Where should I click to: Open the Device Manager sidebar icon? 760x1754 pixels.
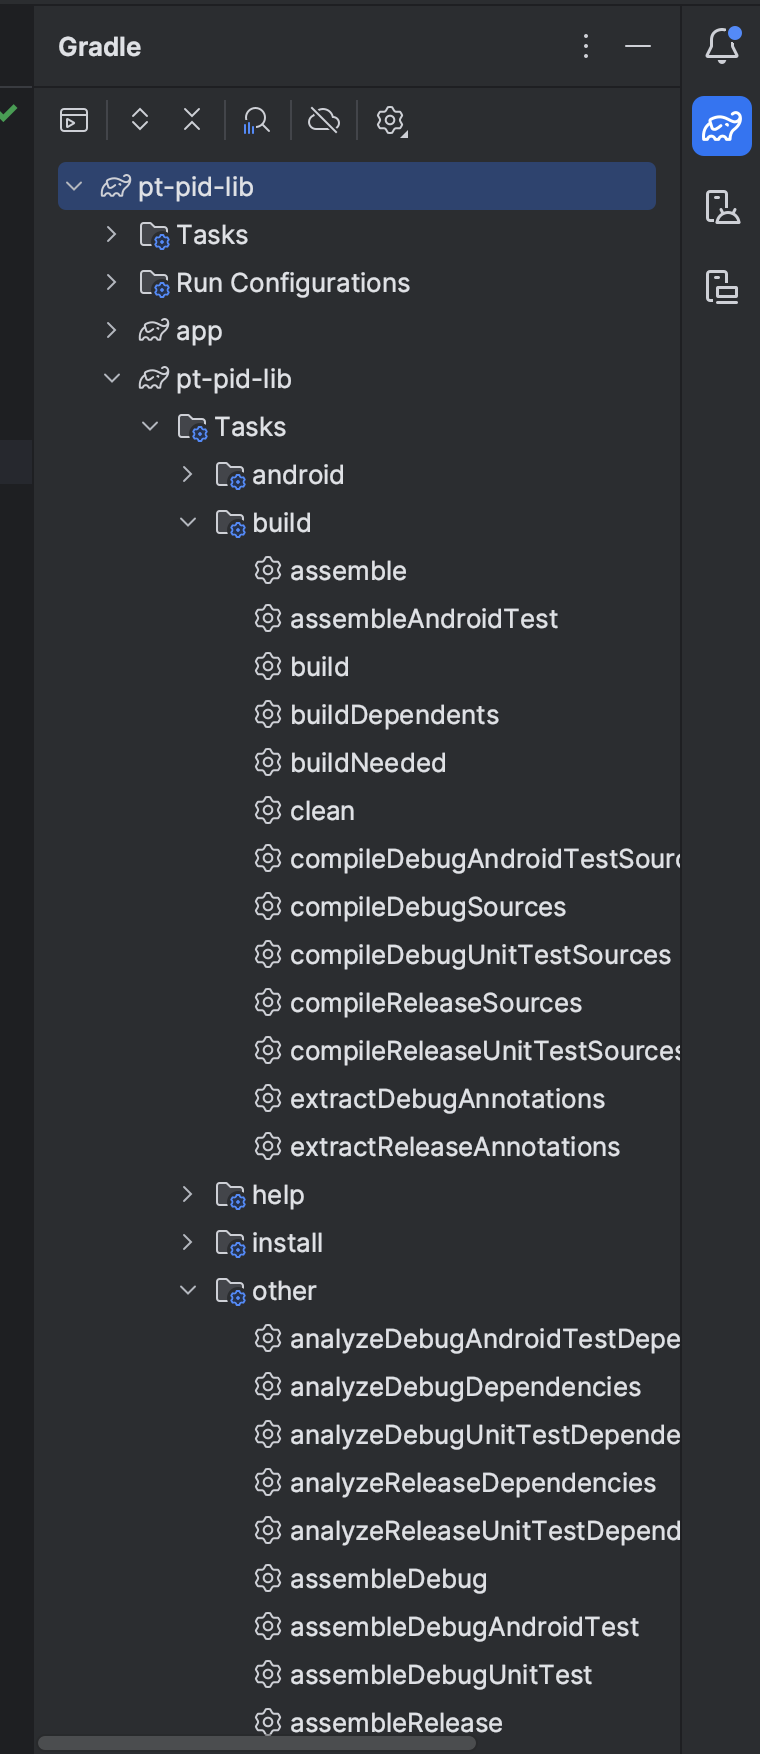coord(722,207)
